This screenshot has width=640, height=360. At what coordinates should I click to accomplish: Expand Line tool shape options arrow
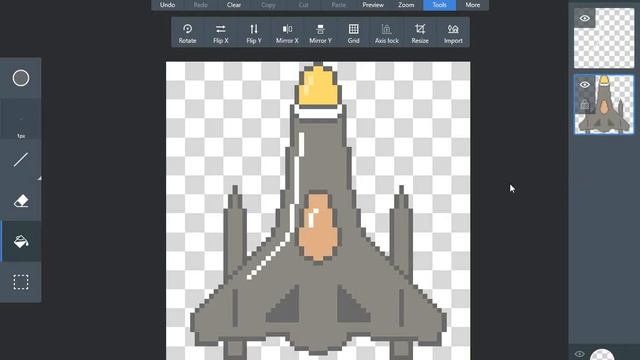pos(39,178)
